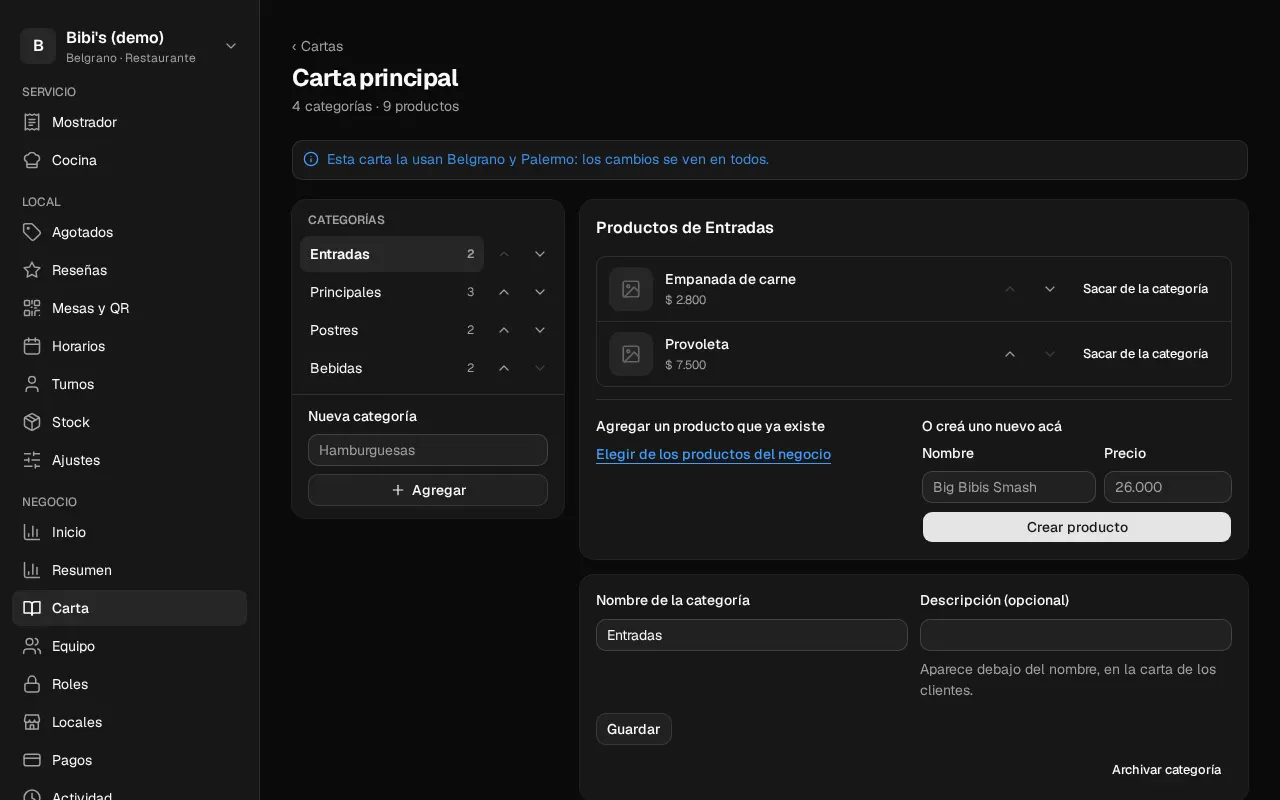Focus the Nueva categoría name field
This screenshot has width=1280, height=800.
click(x=428, y=450)
